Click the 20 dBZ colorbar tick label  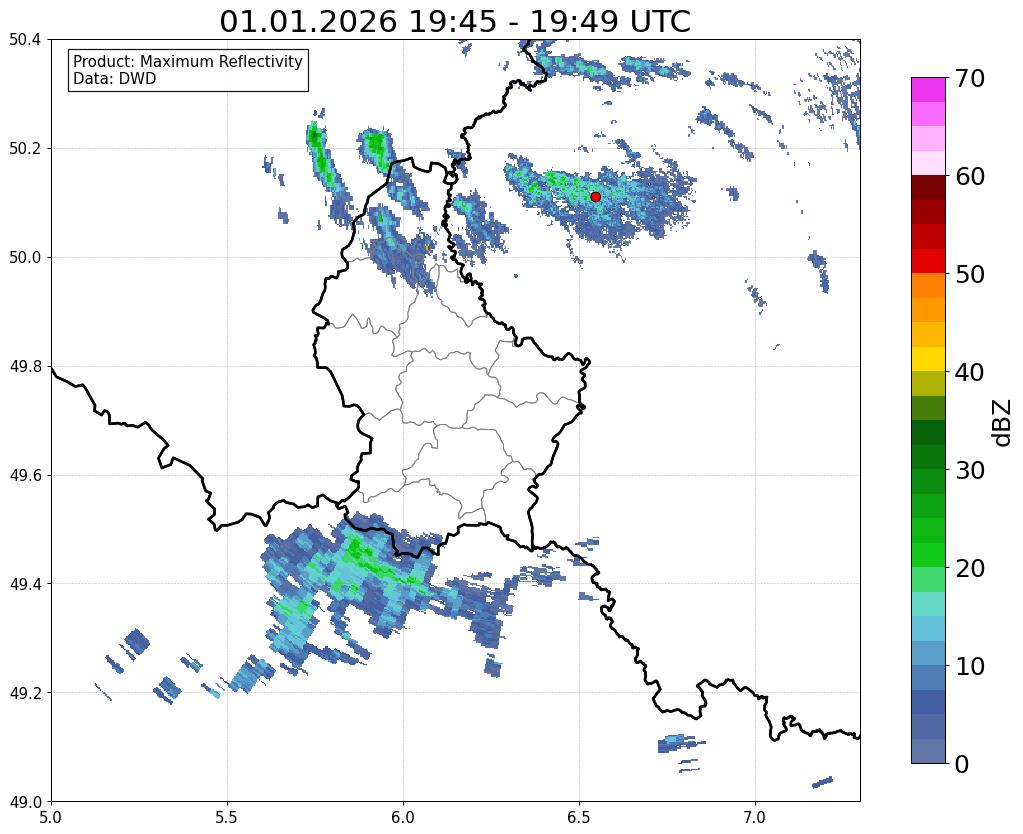(969, 568)
